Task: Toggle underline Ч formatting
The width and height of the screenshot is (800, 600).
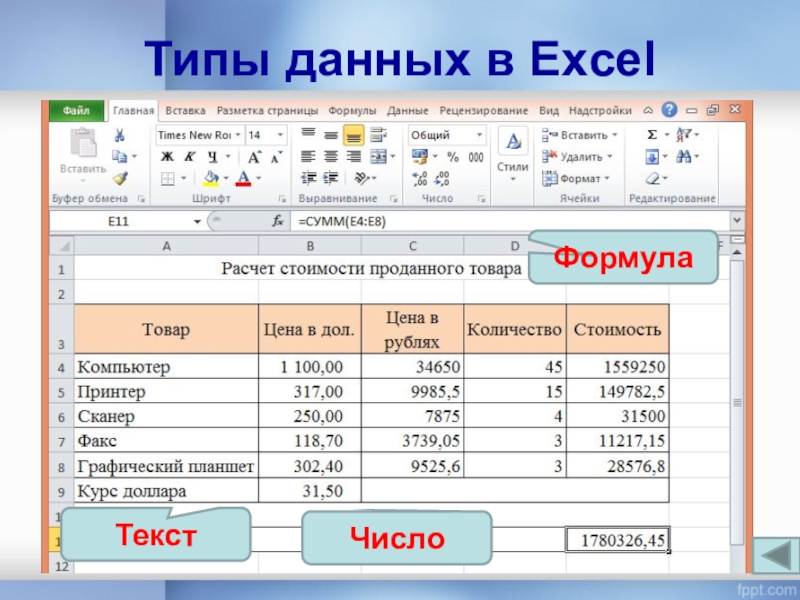Action: 213,157
